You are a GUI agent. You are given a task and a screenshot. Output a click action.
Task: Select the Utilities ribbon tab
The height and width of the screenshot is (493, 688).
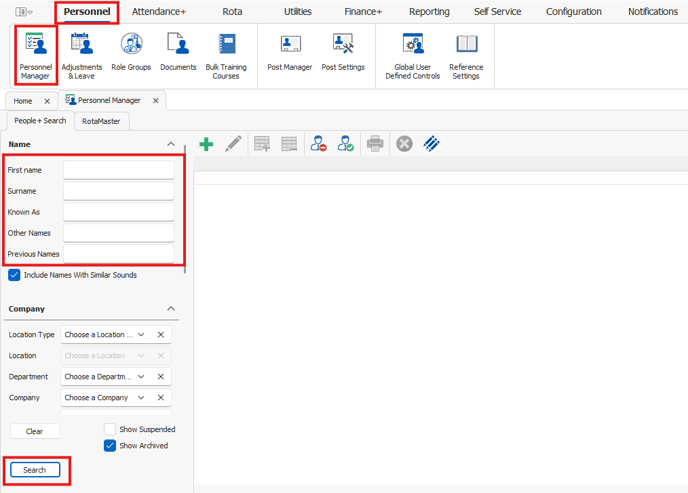pyautogui.click(x=297, y=12)
